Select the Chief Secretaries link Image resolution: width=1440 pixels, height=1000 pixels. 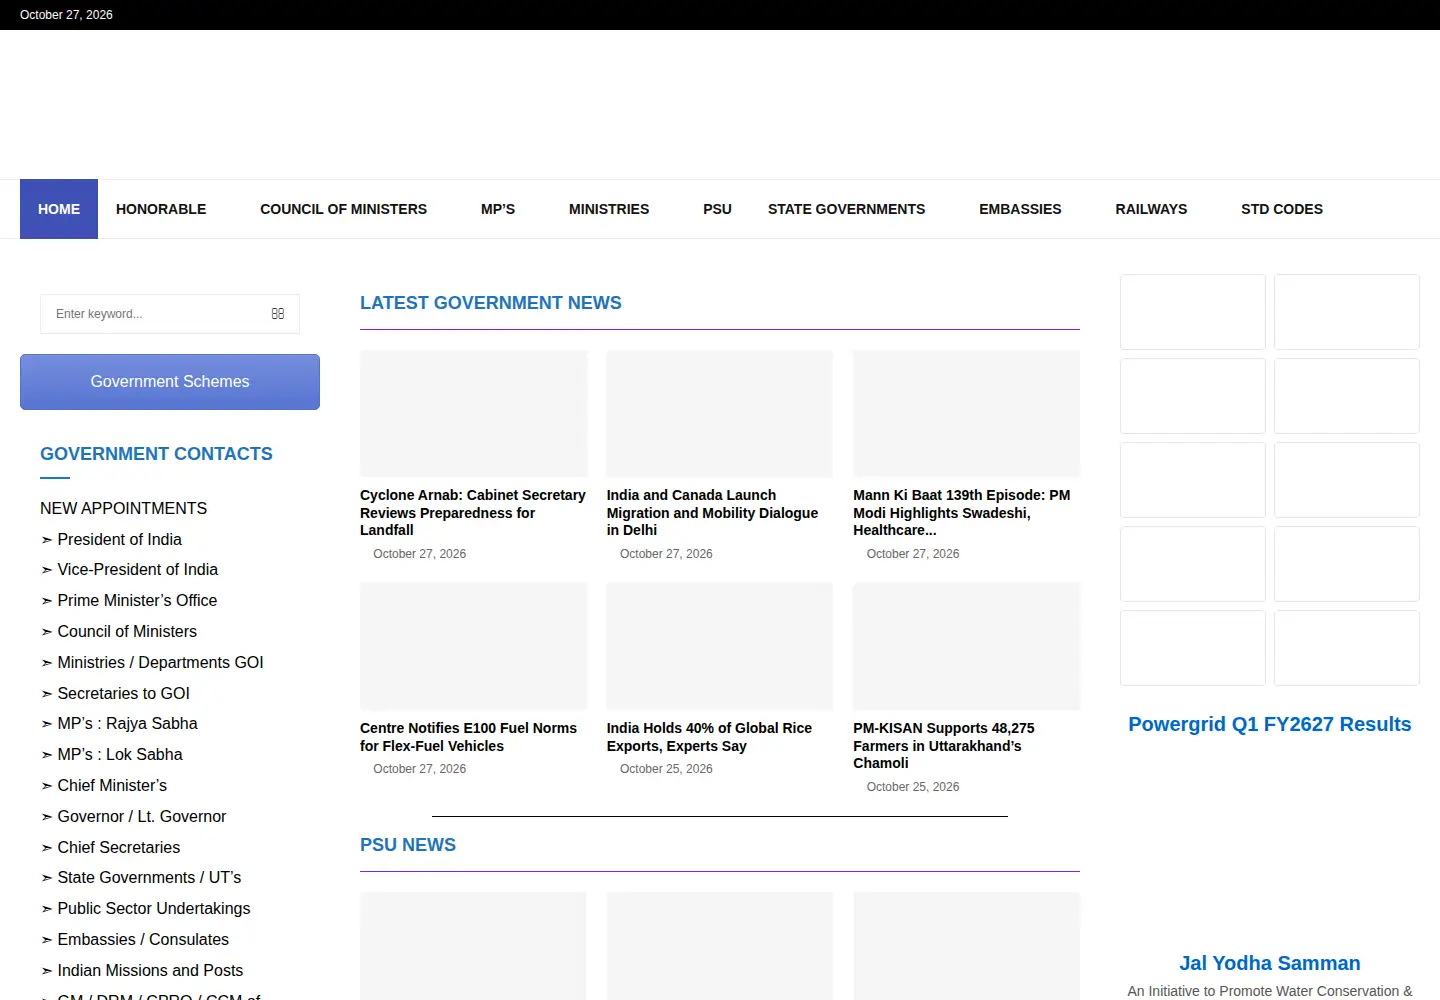[x=118, y=848]
